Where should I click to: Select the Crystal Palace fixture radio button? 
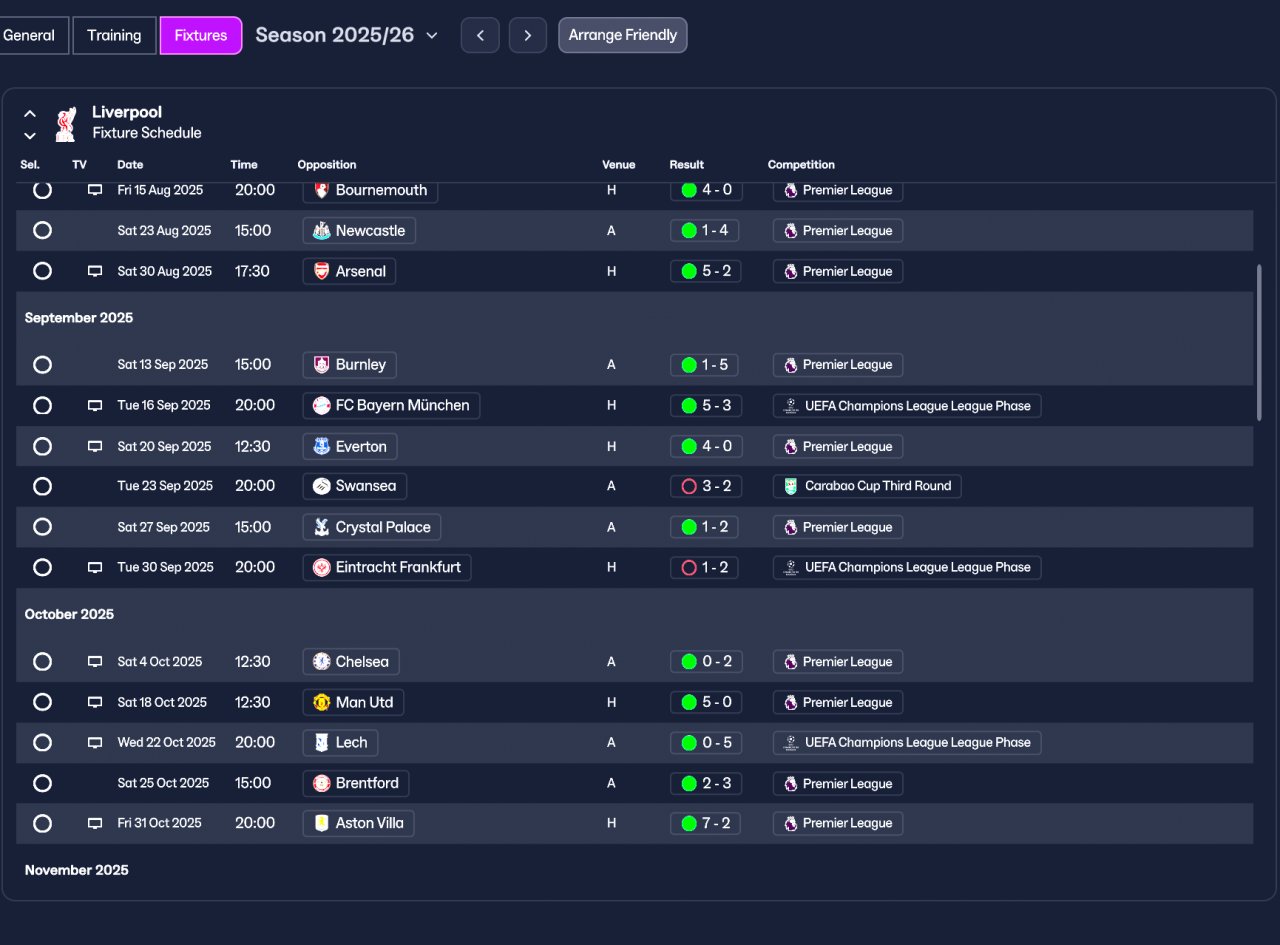[x=42, y=526]
